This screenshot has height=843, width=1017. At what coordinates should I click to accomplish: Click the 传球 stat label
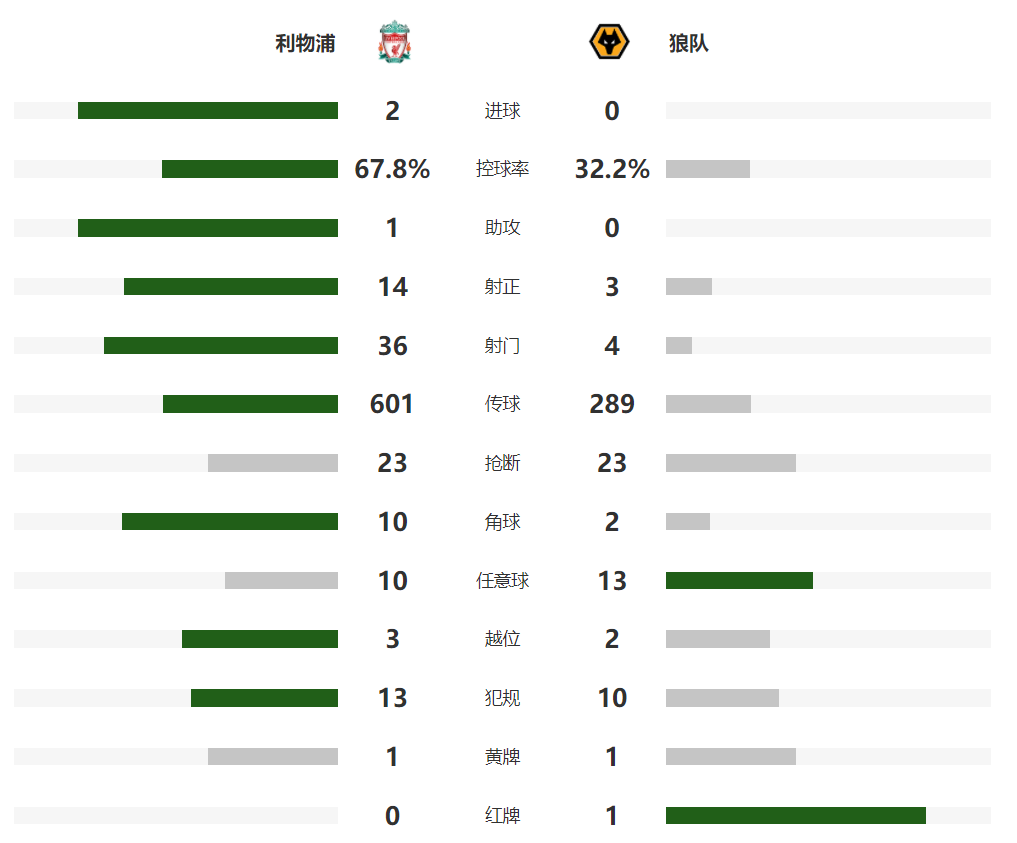click(502, 404)
